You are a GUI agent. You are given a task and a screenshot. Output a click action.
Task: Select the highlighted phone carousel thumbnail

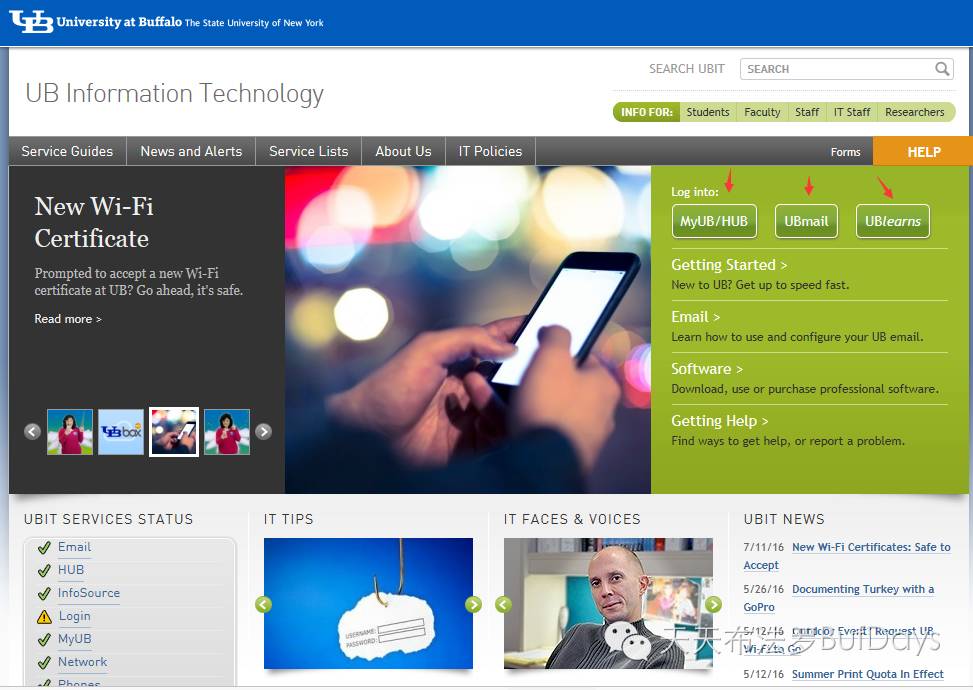pyautogui.click(x=174, y=432)
